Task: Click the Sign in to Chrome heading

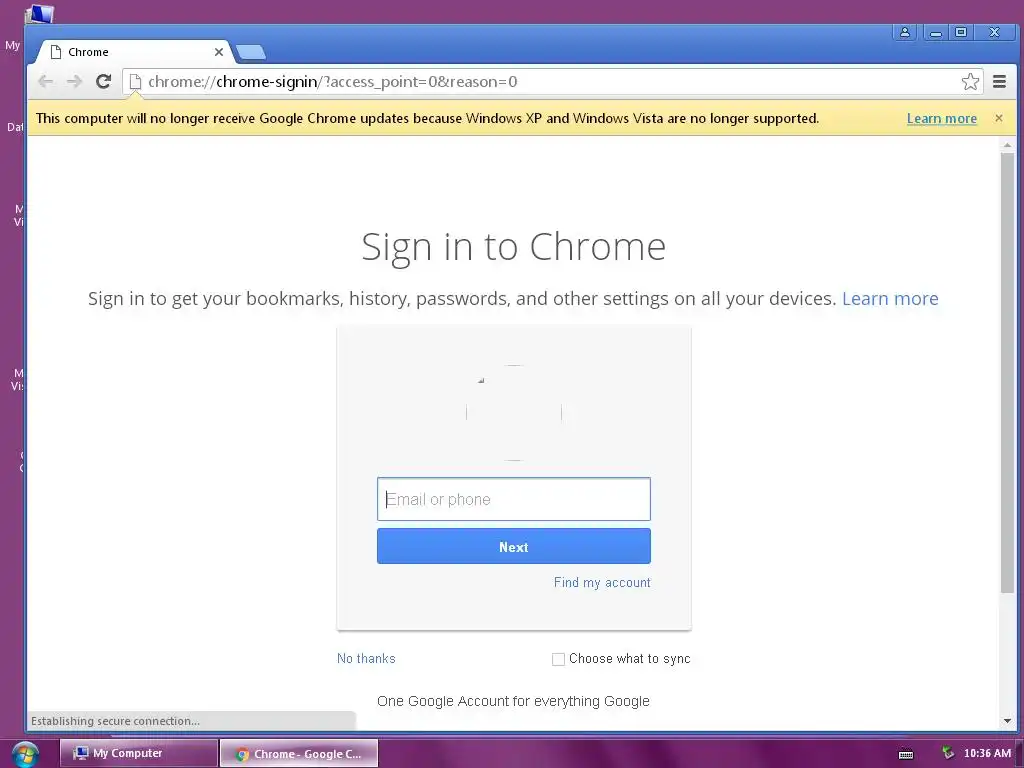Action: pos(513,247)
